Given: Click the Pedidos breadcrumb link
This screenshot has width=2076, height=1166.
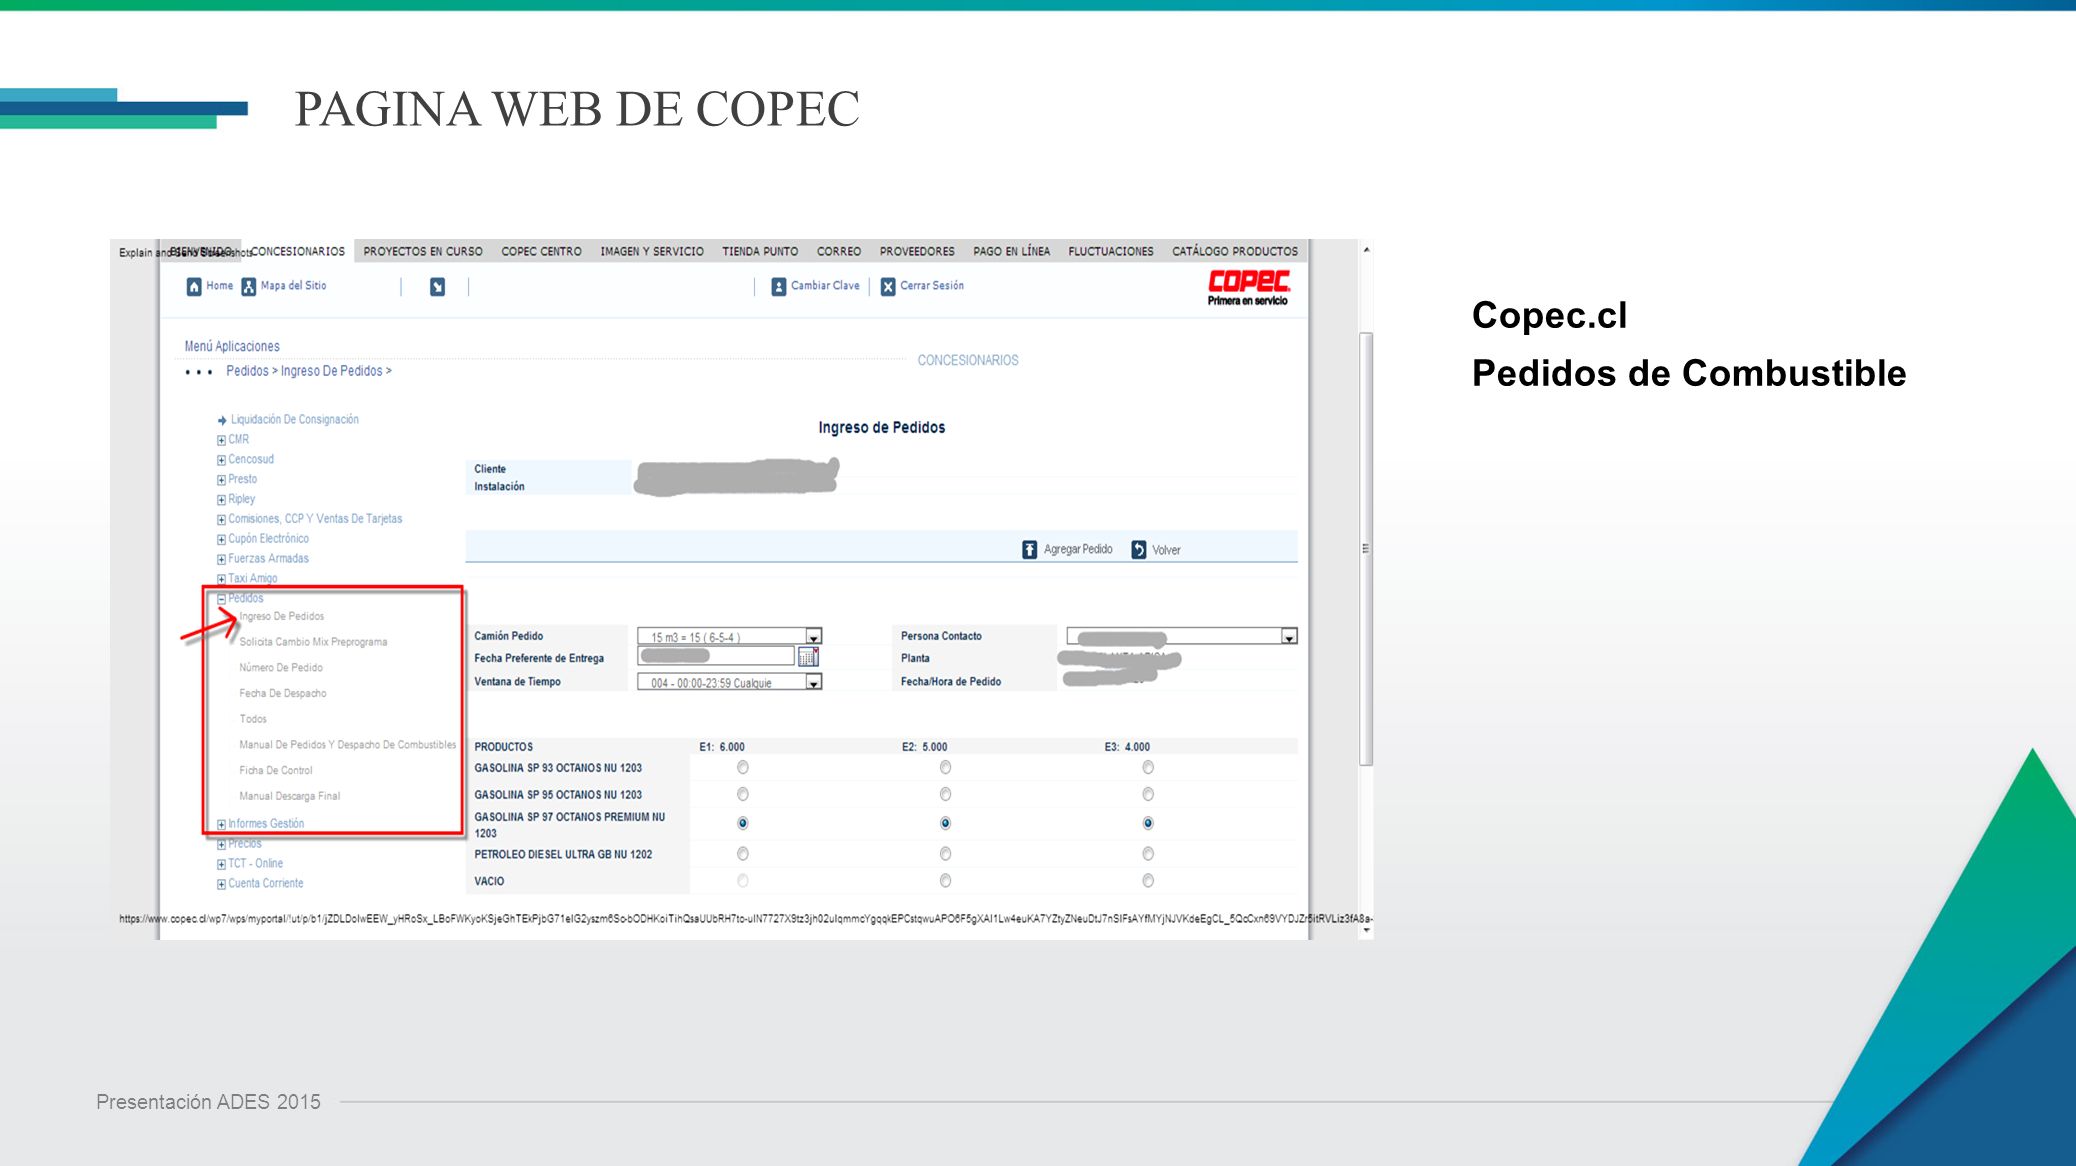Looking at the screenshot, I should click(247, 371).
